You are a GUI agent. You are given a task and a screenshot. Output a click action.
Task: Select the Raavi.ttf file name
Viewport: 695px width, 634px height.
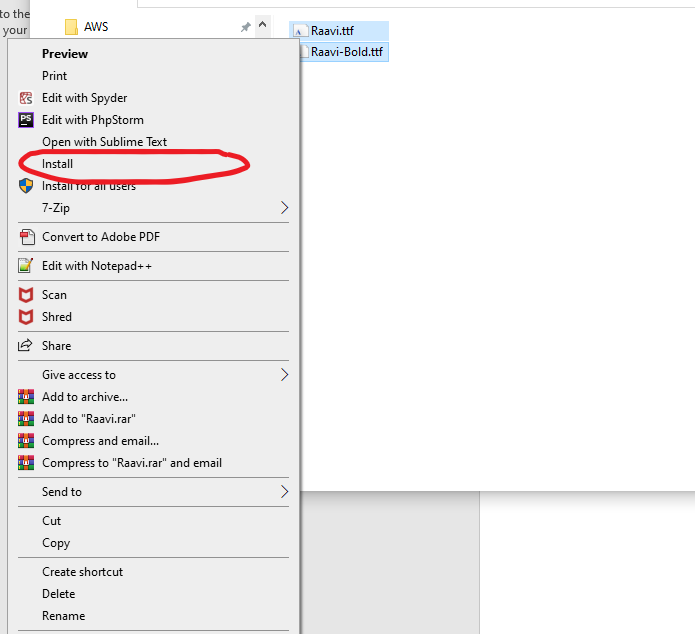[332, 31]
